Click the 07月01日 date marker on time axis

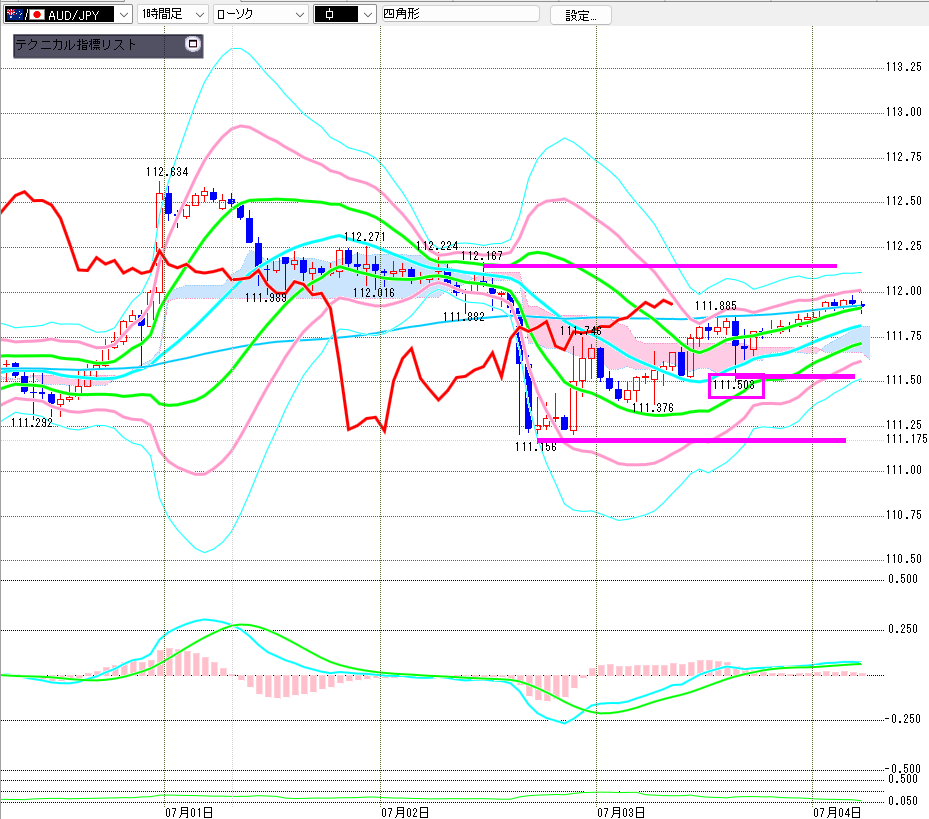(x=189, y=812)
